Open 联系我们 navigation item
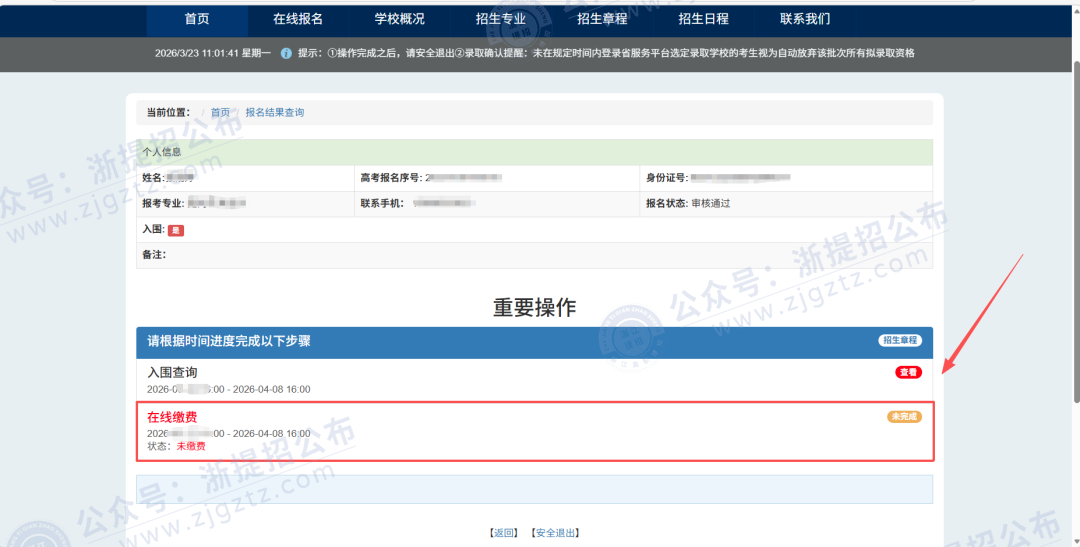The image size is (1080, 547). coord(805,19)
